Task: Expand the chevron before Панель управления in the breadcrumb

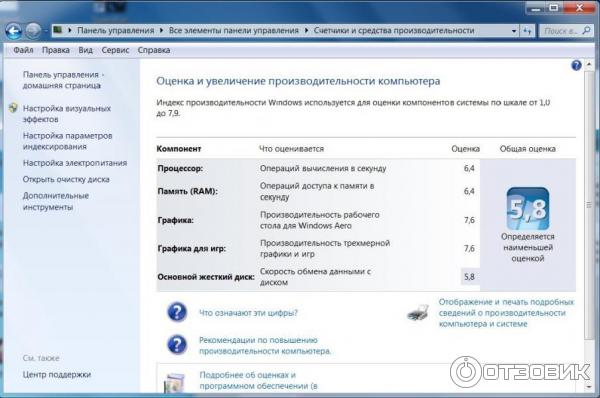Action: (x=70, y=30)
